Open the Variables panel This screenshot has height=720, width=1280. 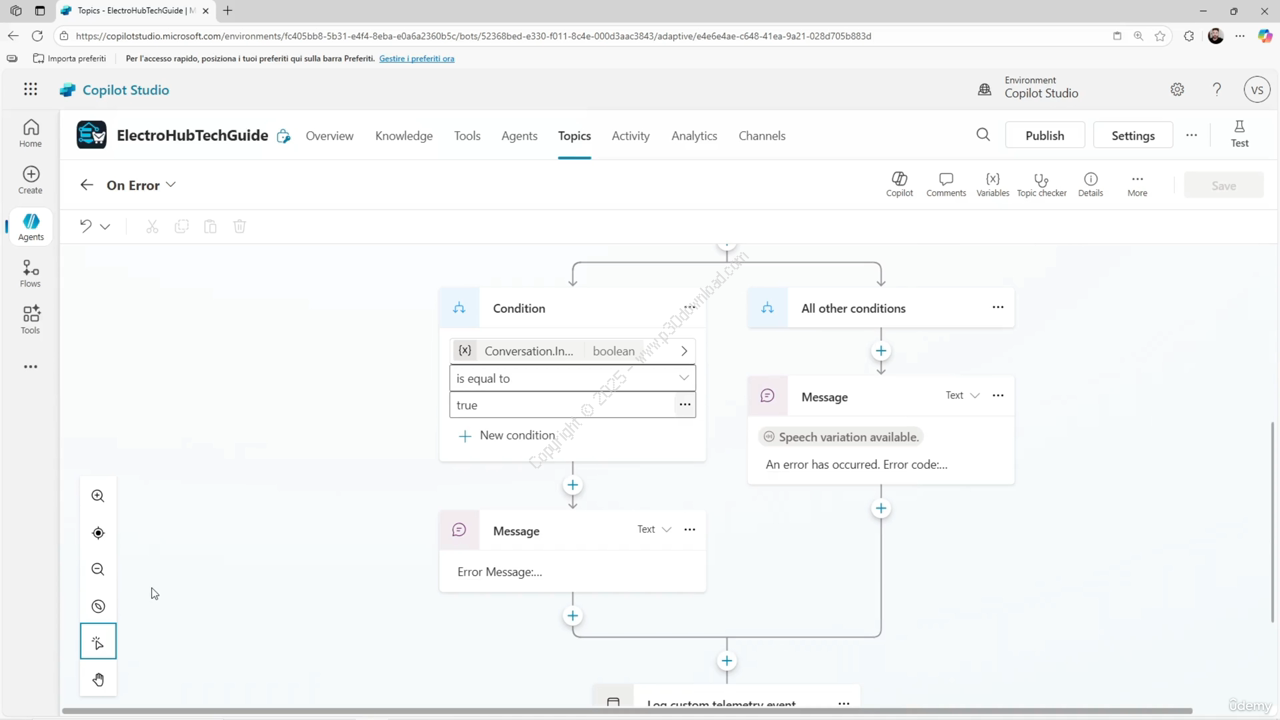(x=992, y=183)
